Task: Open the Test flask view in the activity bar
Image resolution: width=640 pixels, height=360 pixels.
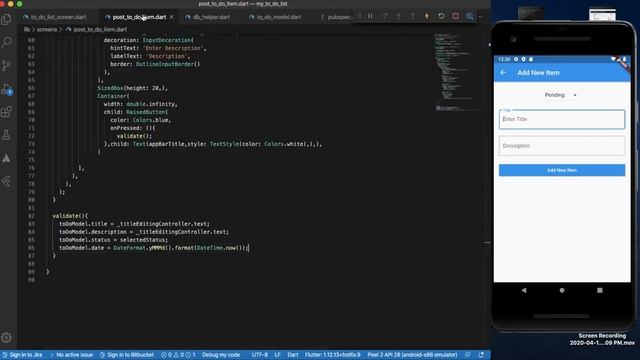Action: click(x=7, y=135)
